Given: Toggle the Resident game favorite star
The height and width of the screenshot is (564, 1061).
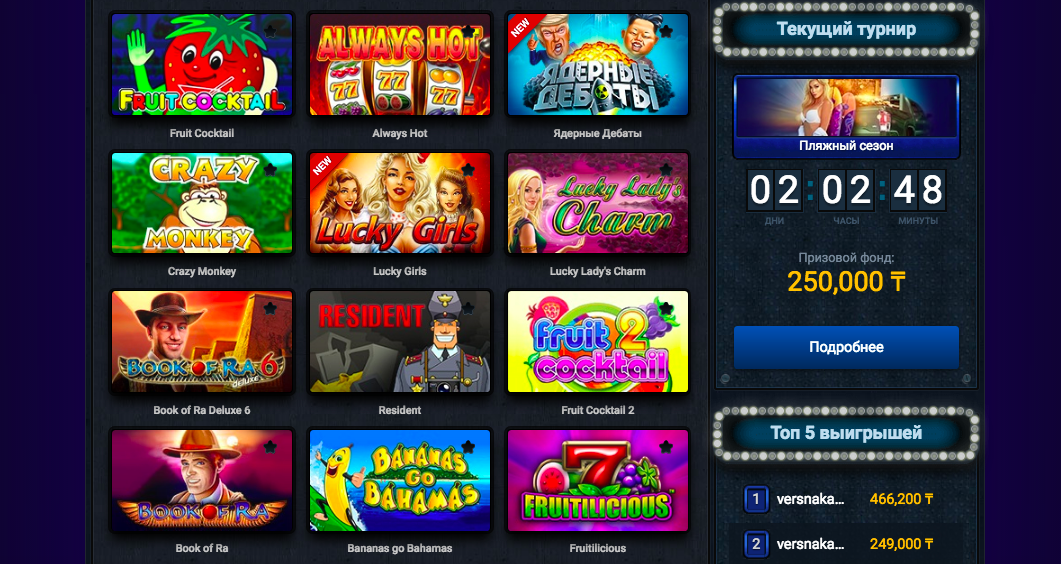Looking at the screenshot, I should pos(468,308).
